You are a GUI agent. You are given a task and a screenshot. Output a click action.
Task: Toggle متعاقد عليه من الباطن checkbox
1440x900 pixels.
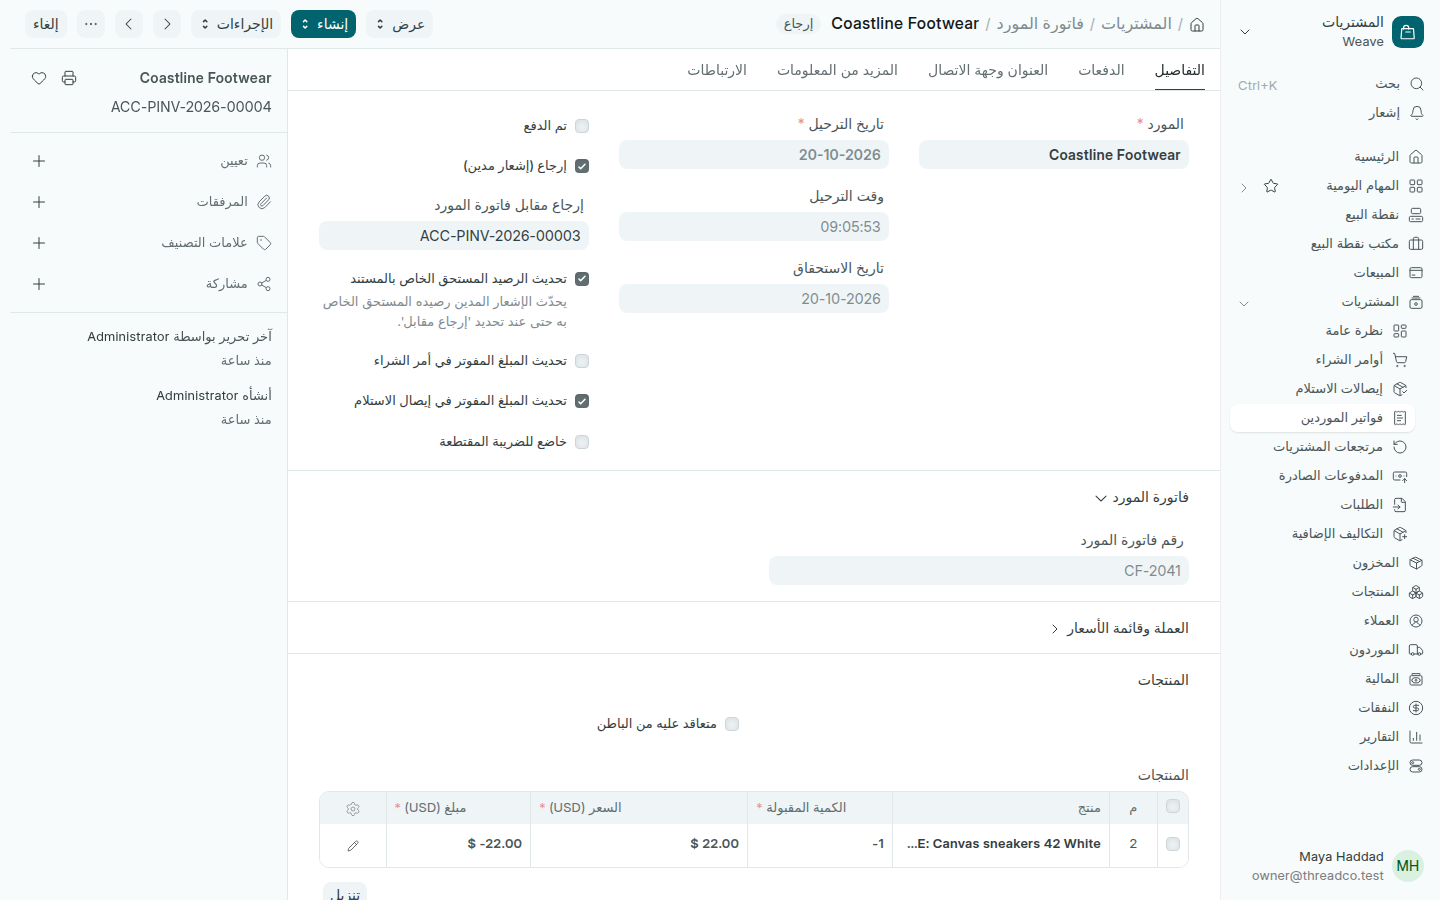pyautogui.click(x=732, y=724)
